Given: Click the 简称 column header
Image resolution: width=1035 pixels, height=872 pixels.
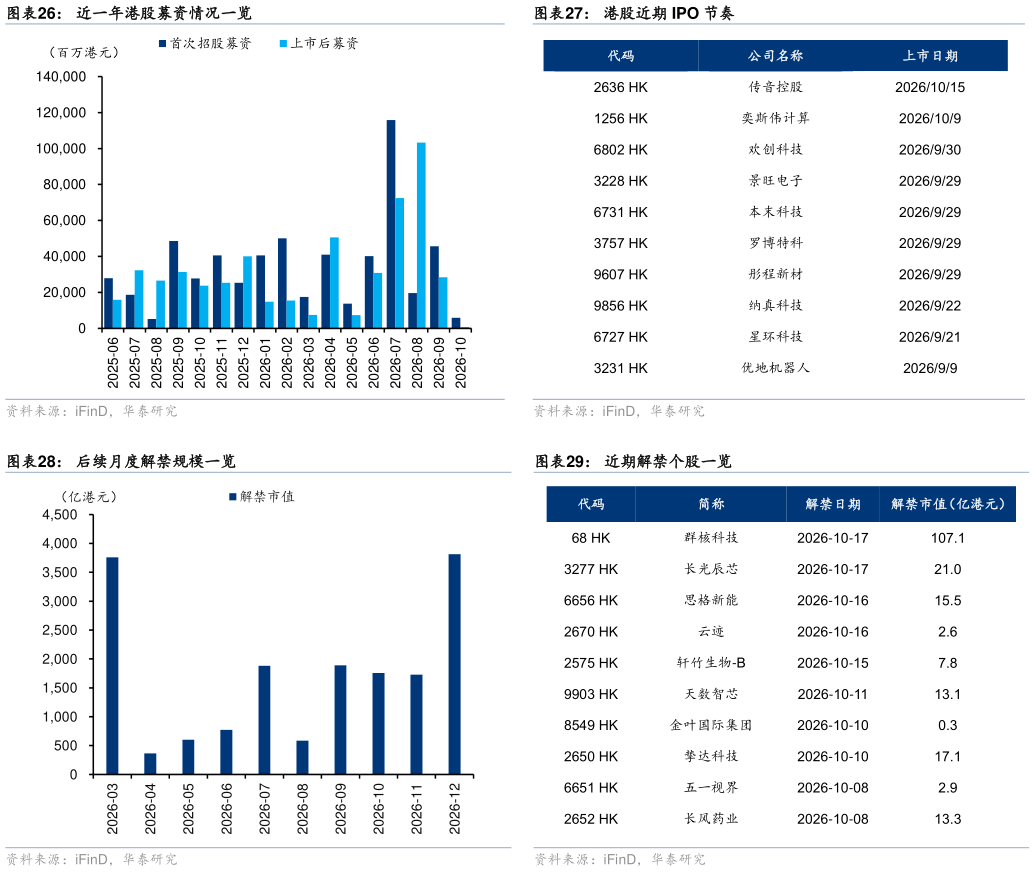Looking at the screenshot, I should pos(711,504).
